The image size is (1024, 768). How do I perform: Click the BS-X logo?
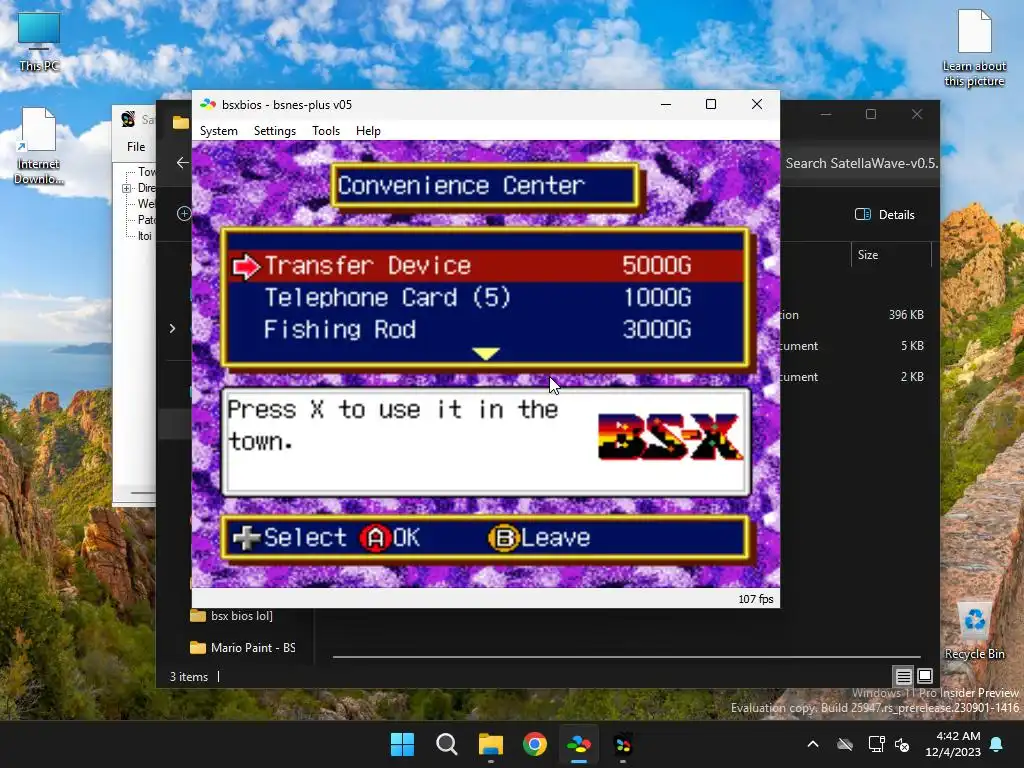click(x=671, y=436)
